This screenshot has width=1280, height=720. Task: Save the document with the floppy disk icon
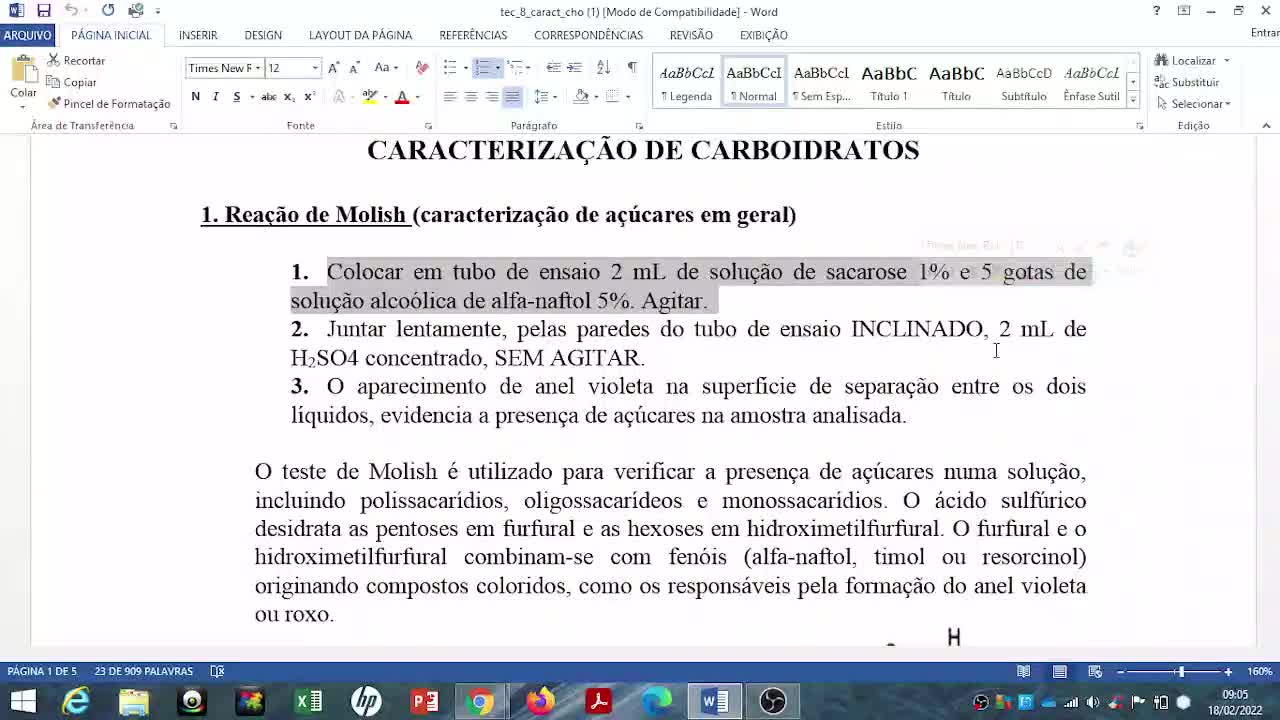(x=44, y=11)
